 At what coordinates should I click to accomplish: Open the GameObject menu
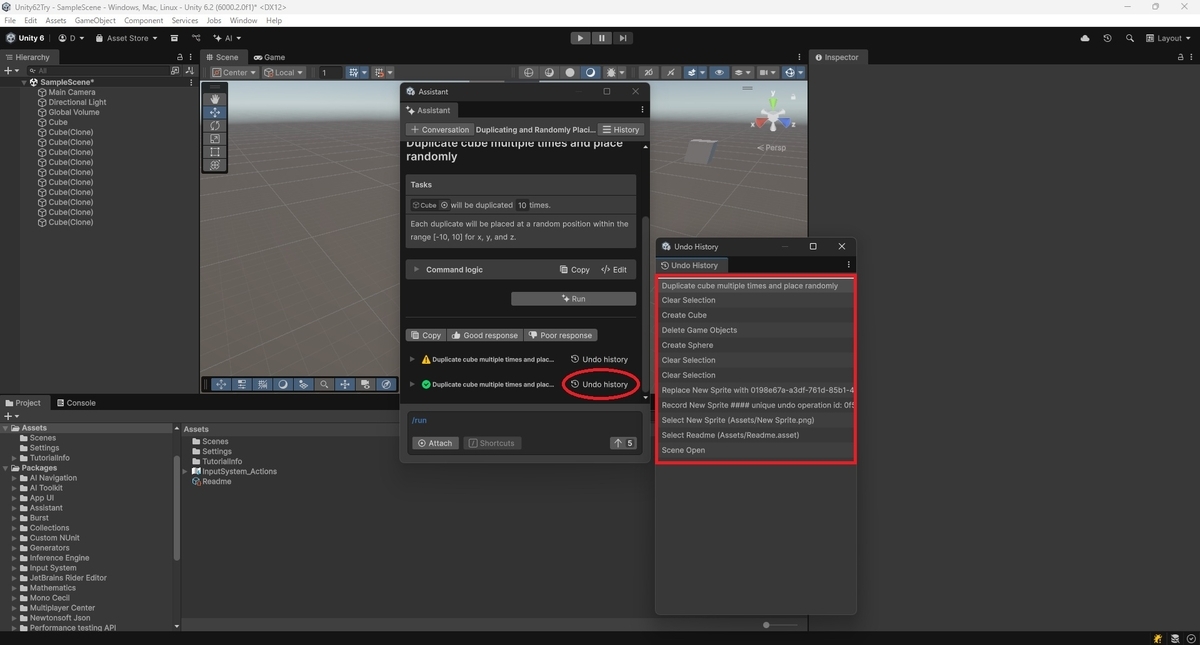tap(95, 20)
